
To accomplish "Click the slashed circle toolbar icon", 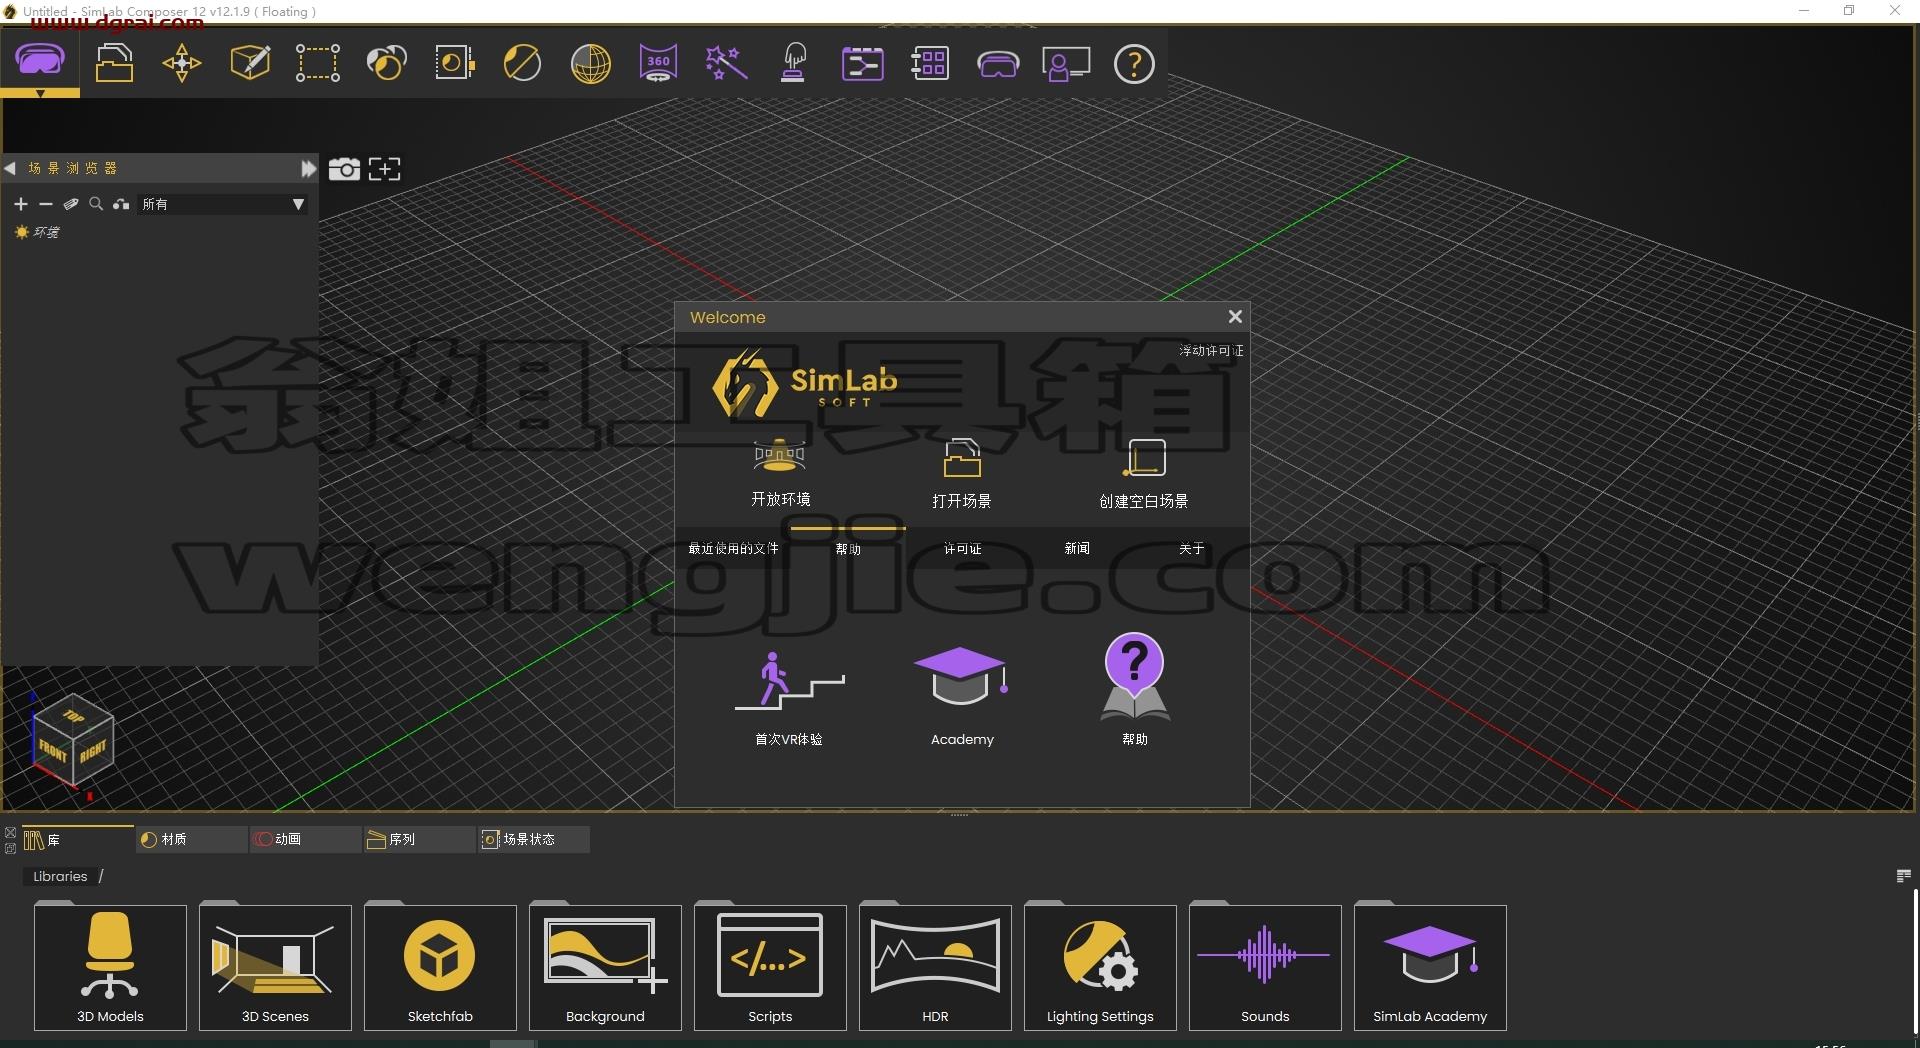I will coord(522,63).
